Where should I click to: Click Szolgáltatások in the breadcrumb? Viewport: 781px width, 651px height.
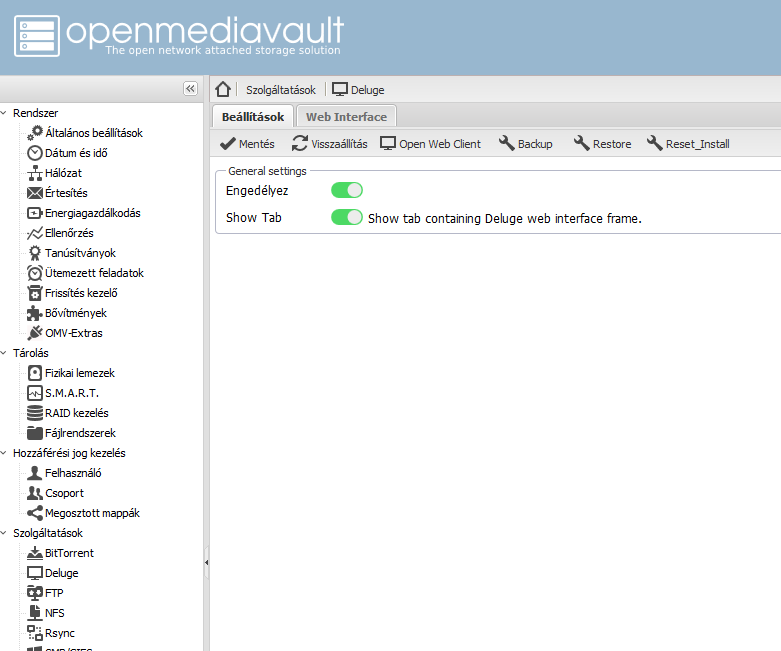click(280, 90)
